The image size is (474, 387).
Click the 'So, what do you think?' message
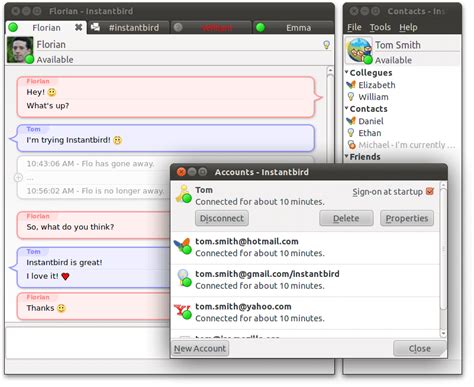coord(70,227)
